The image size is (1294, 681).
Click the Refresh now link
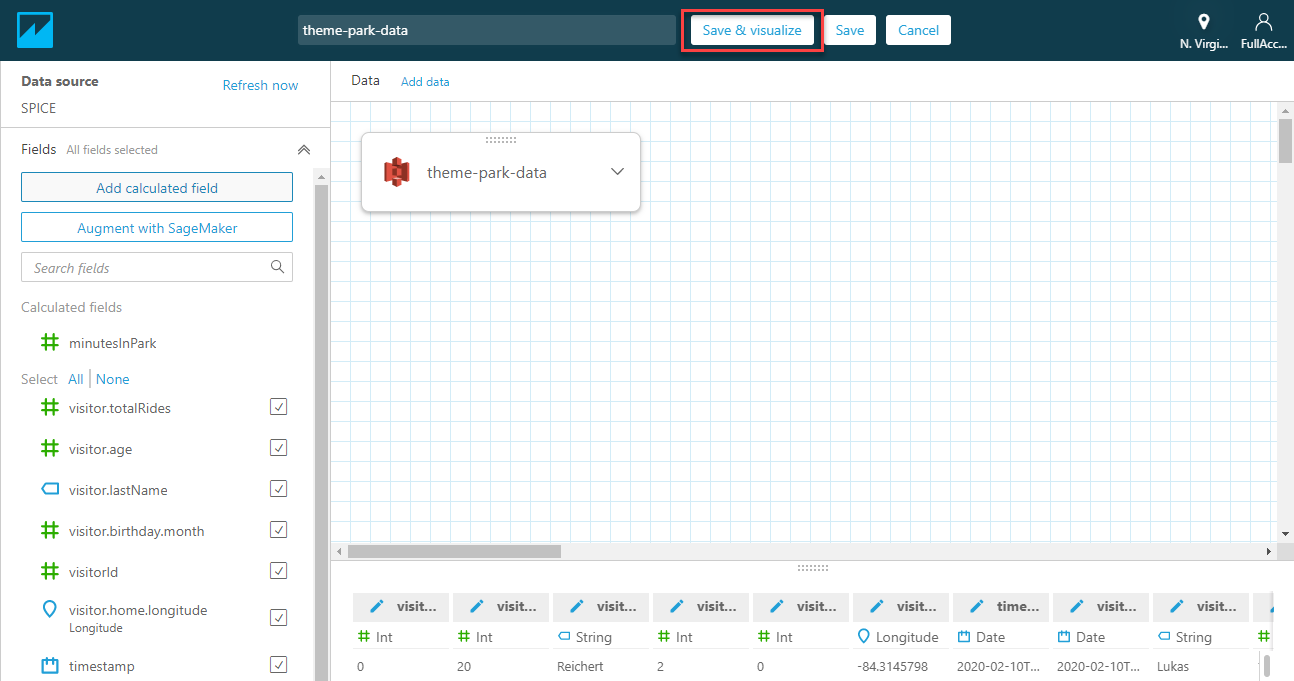(260, 85)
